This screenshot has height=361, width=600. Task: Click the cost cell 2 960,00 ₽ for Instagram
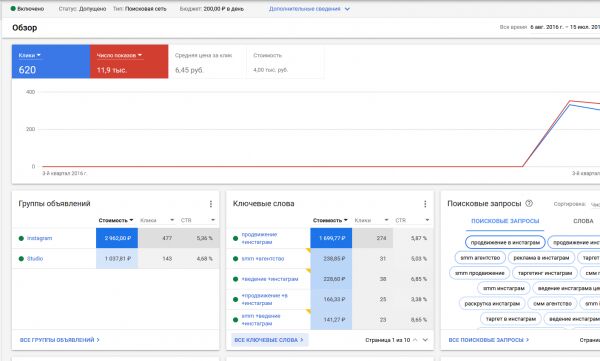[x=117, y=238]
